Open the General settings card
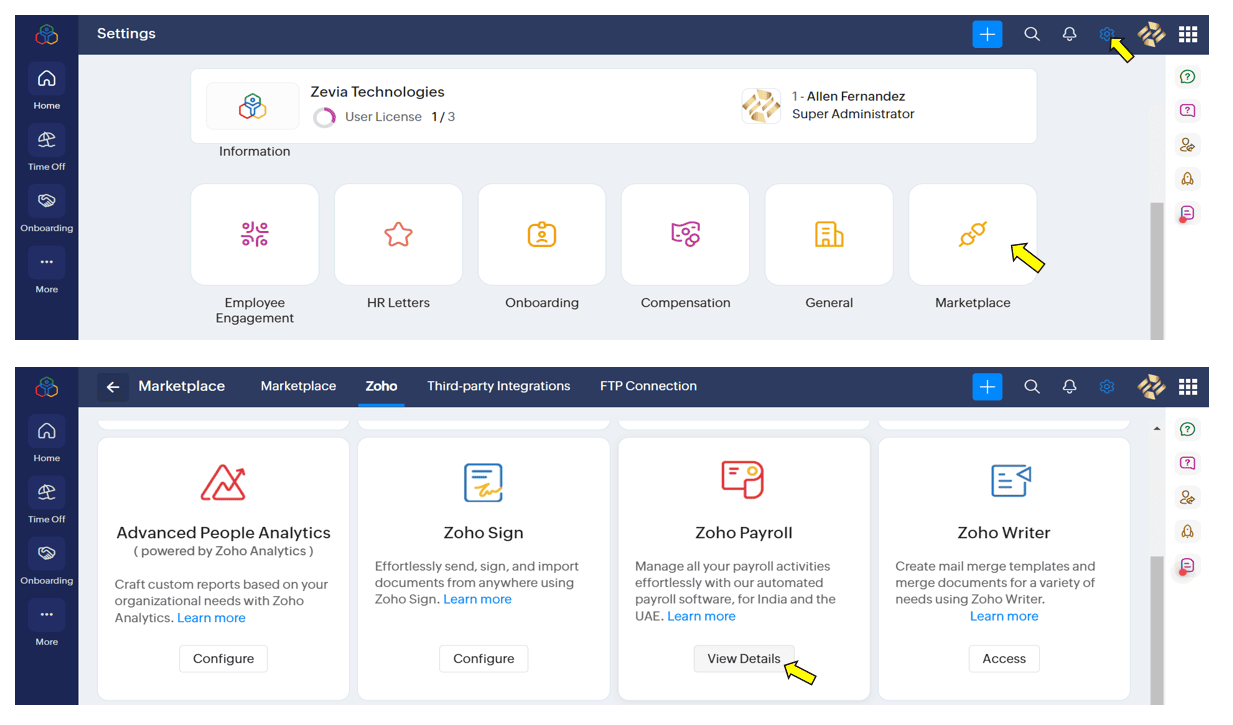Screen dimensions: 1233x725 click(829, 235)
